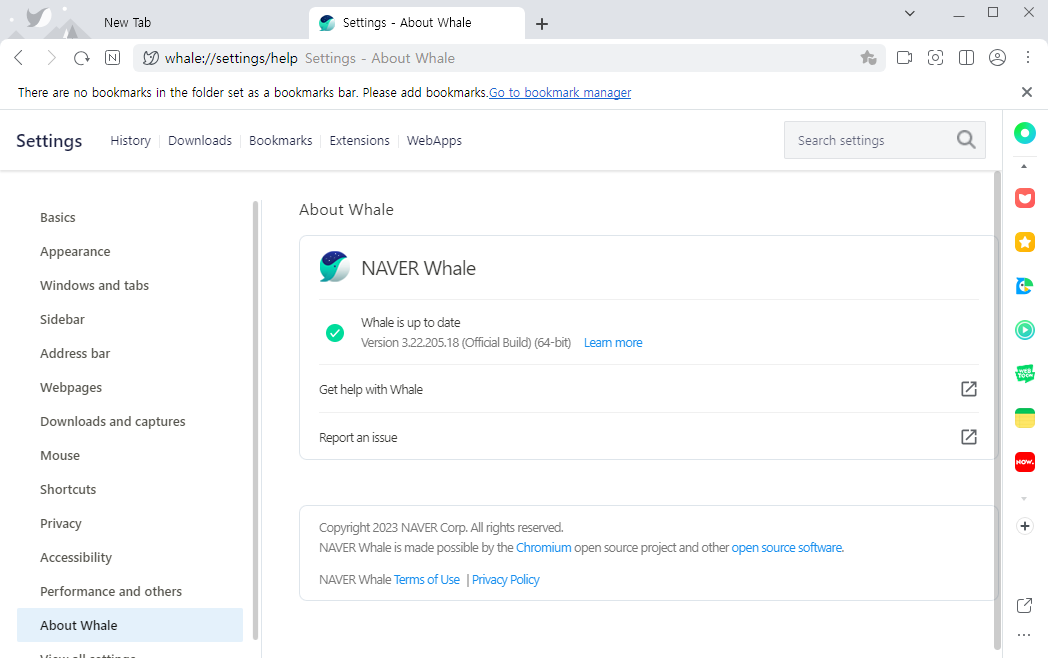Open the Privacy Policy link

pyautogui.click(x=505, y=579)
